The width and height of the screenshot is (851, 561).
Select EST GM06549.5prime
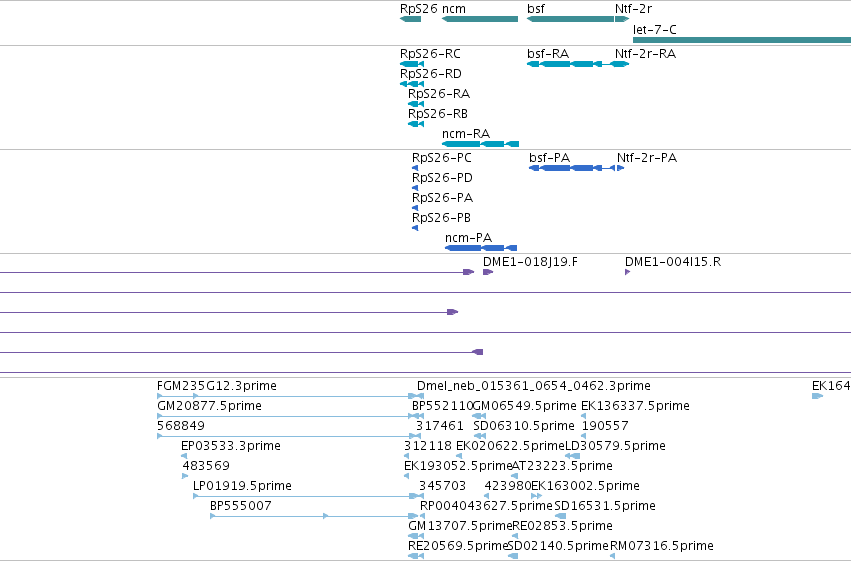[x=524, y=406]
